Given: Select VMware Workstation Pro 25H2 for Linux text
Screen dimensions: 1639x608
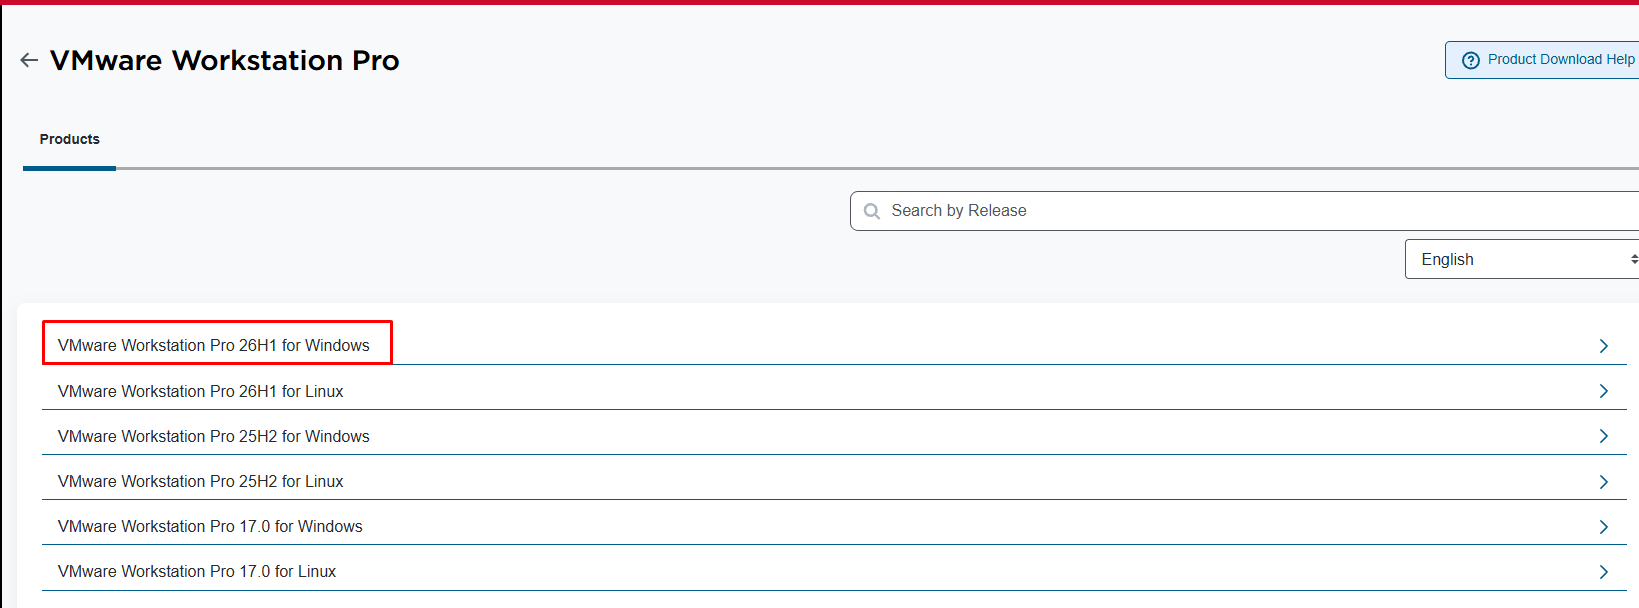Looking at the screenshot, I should [x=201, y=481].
